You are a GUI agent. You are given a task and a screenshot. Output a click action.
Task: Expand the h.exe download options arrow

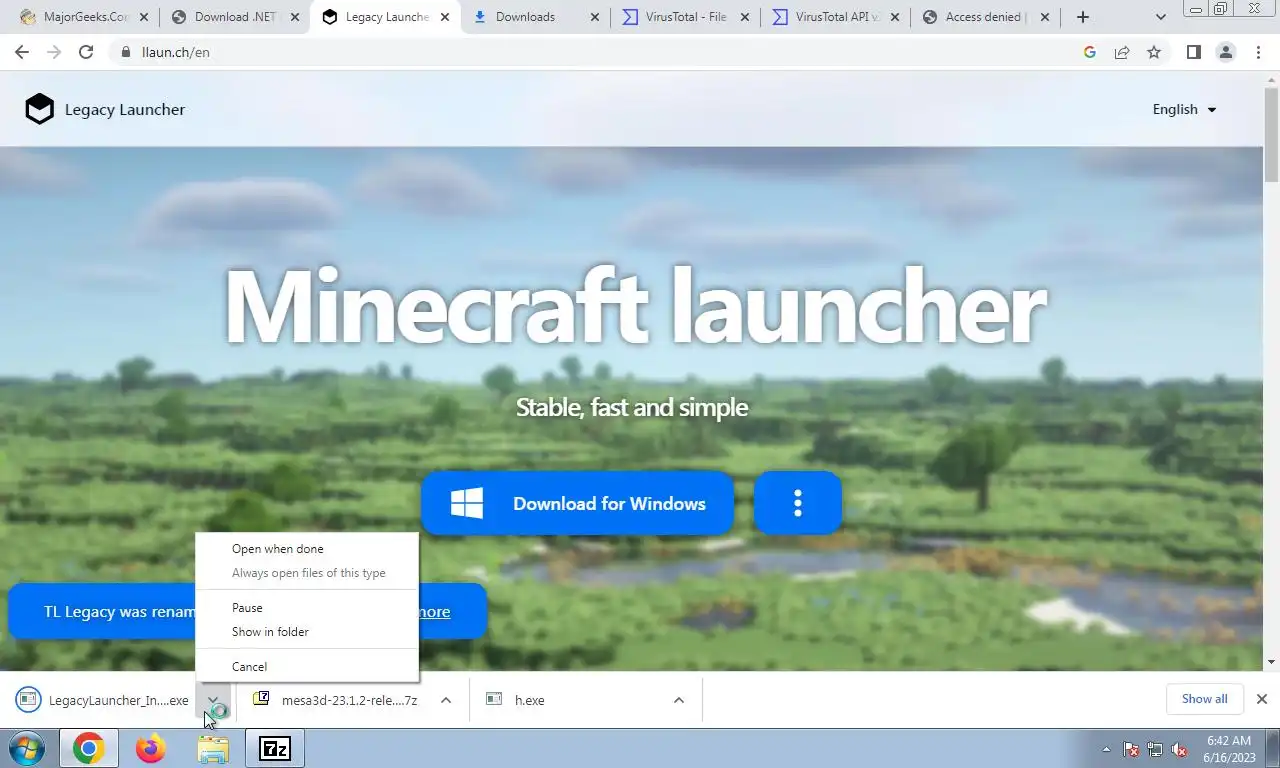tap(679, 700)
